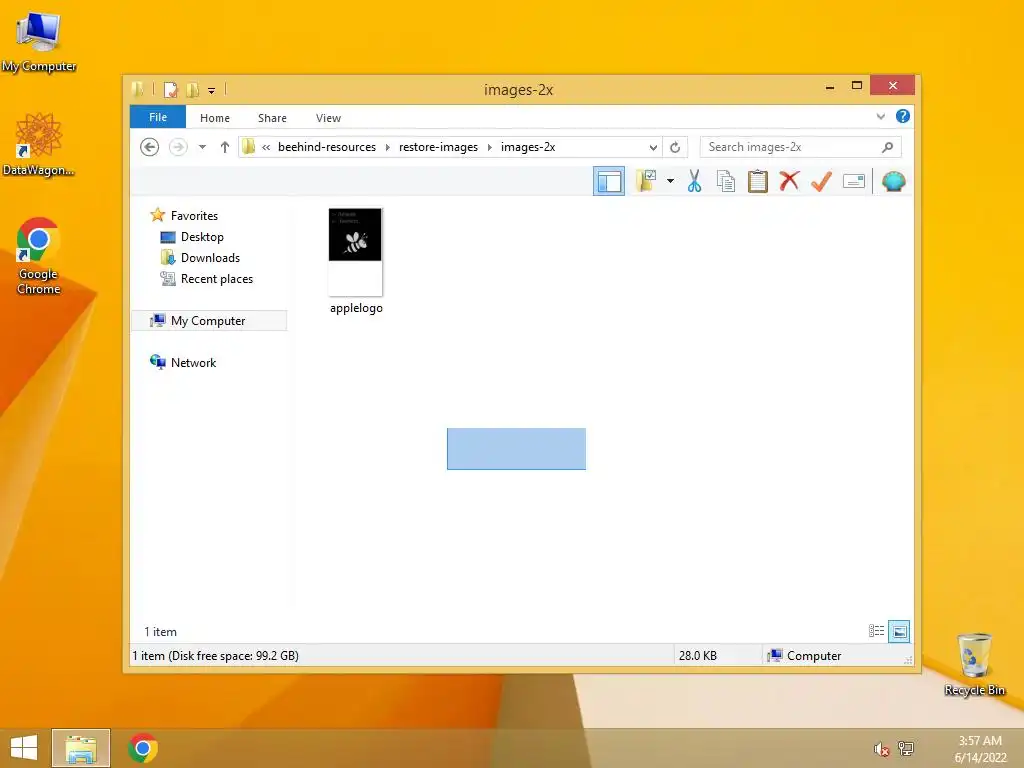Minimize the images-2x window

[x=829, y=86]
